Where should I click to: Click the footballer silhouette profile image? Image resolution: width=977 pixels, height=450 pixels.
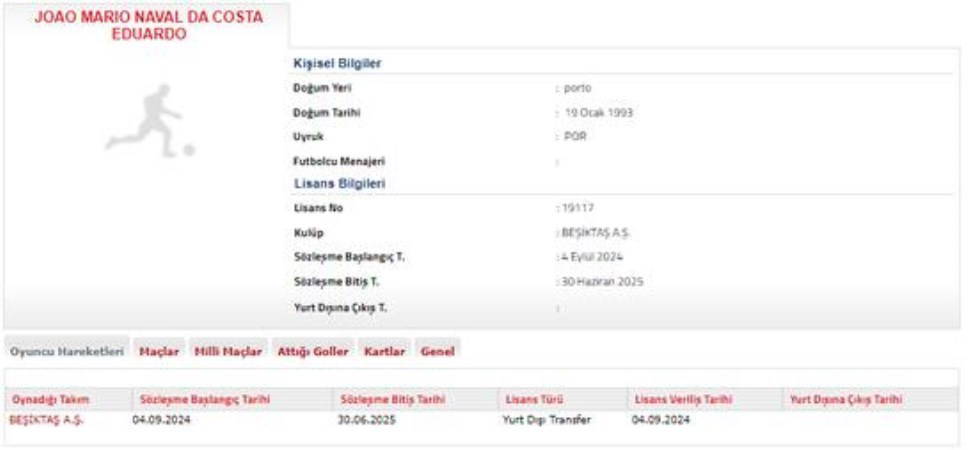click(x=149, y=122)
